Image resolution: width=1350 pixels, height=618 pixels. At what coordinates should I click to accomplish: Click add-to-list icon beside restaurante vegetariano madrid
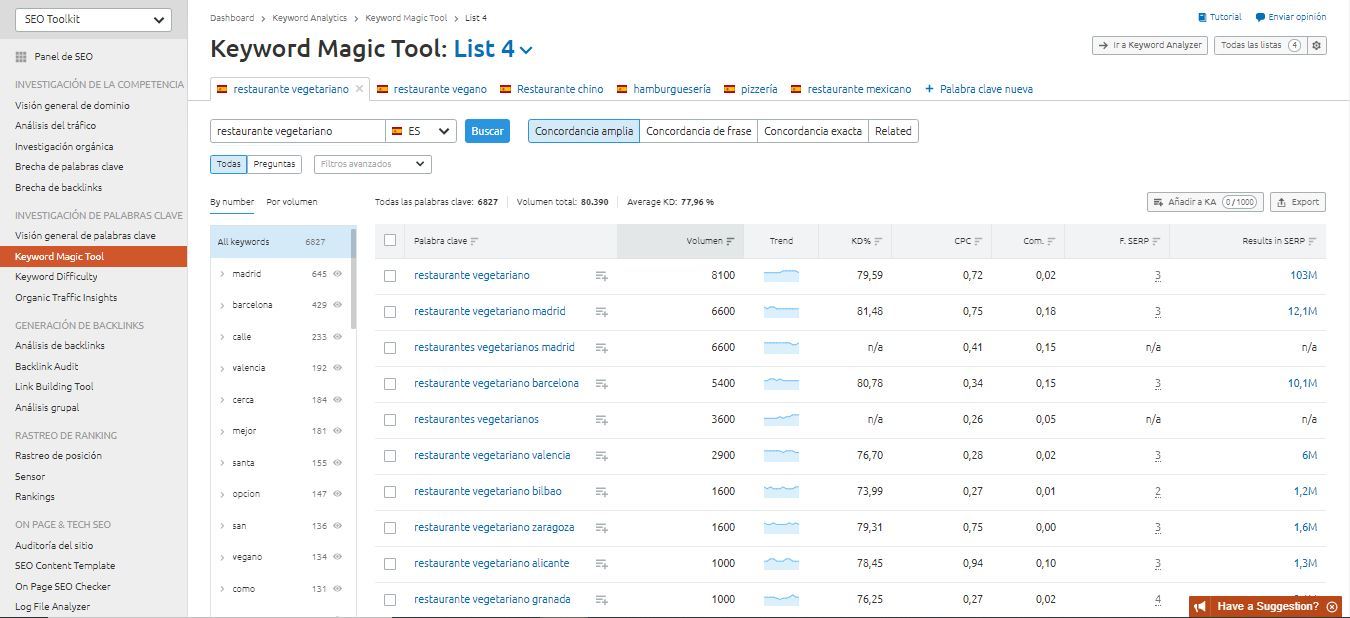coord(601,312)
